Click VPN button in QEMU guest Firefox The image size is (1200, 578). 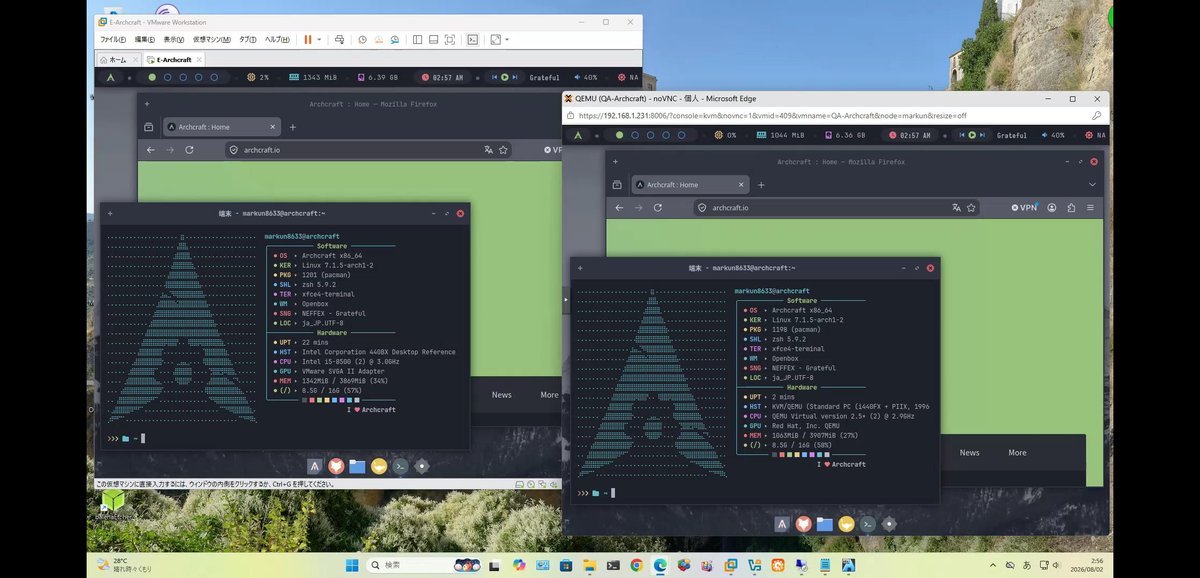click(1025, 208)
